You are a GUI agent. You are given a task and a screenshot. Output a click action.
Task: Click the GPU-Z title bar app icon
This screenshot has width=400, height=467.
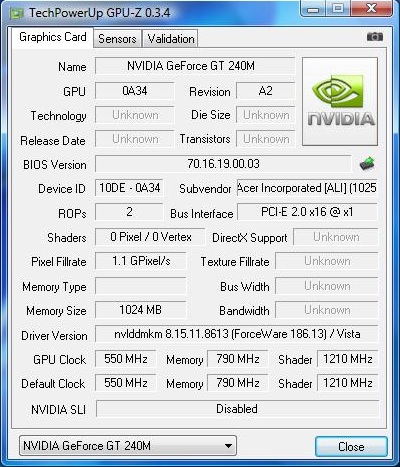[16, 14]
